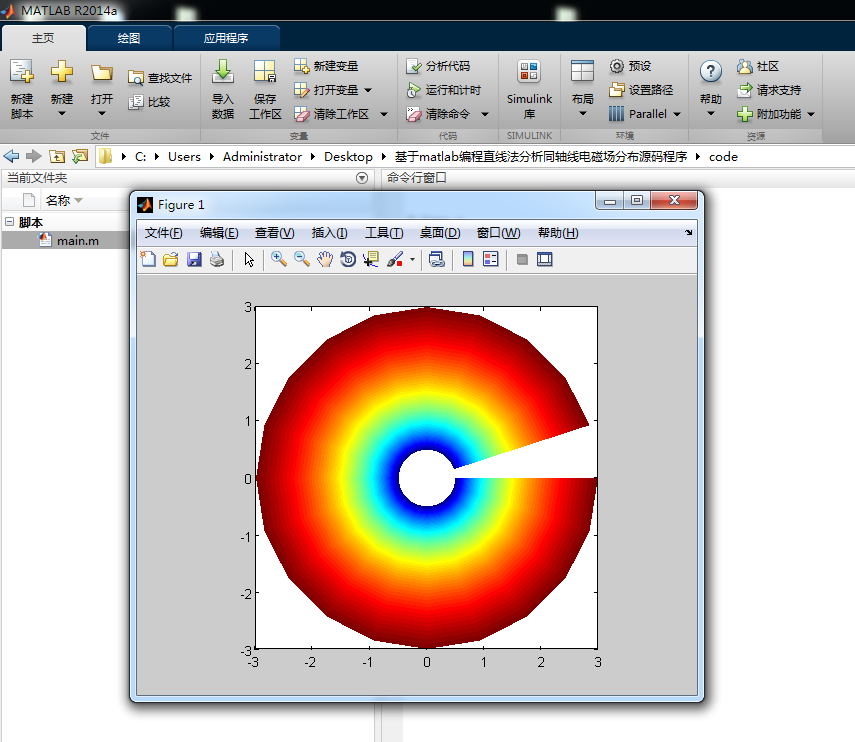This screenshot has width=855, height=742.
Task: Dock Figure 1 using the corner arrow
Action: [689, 233]
